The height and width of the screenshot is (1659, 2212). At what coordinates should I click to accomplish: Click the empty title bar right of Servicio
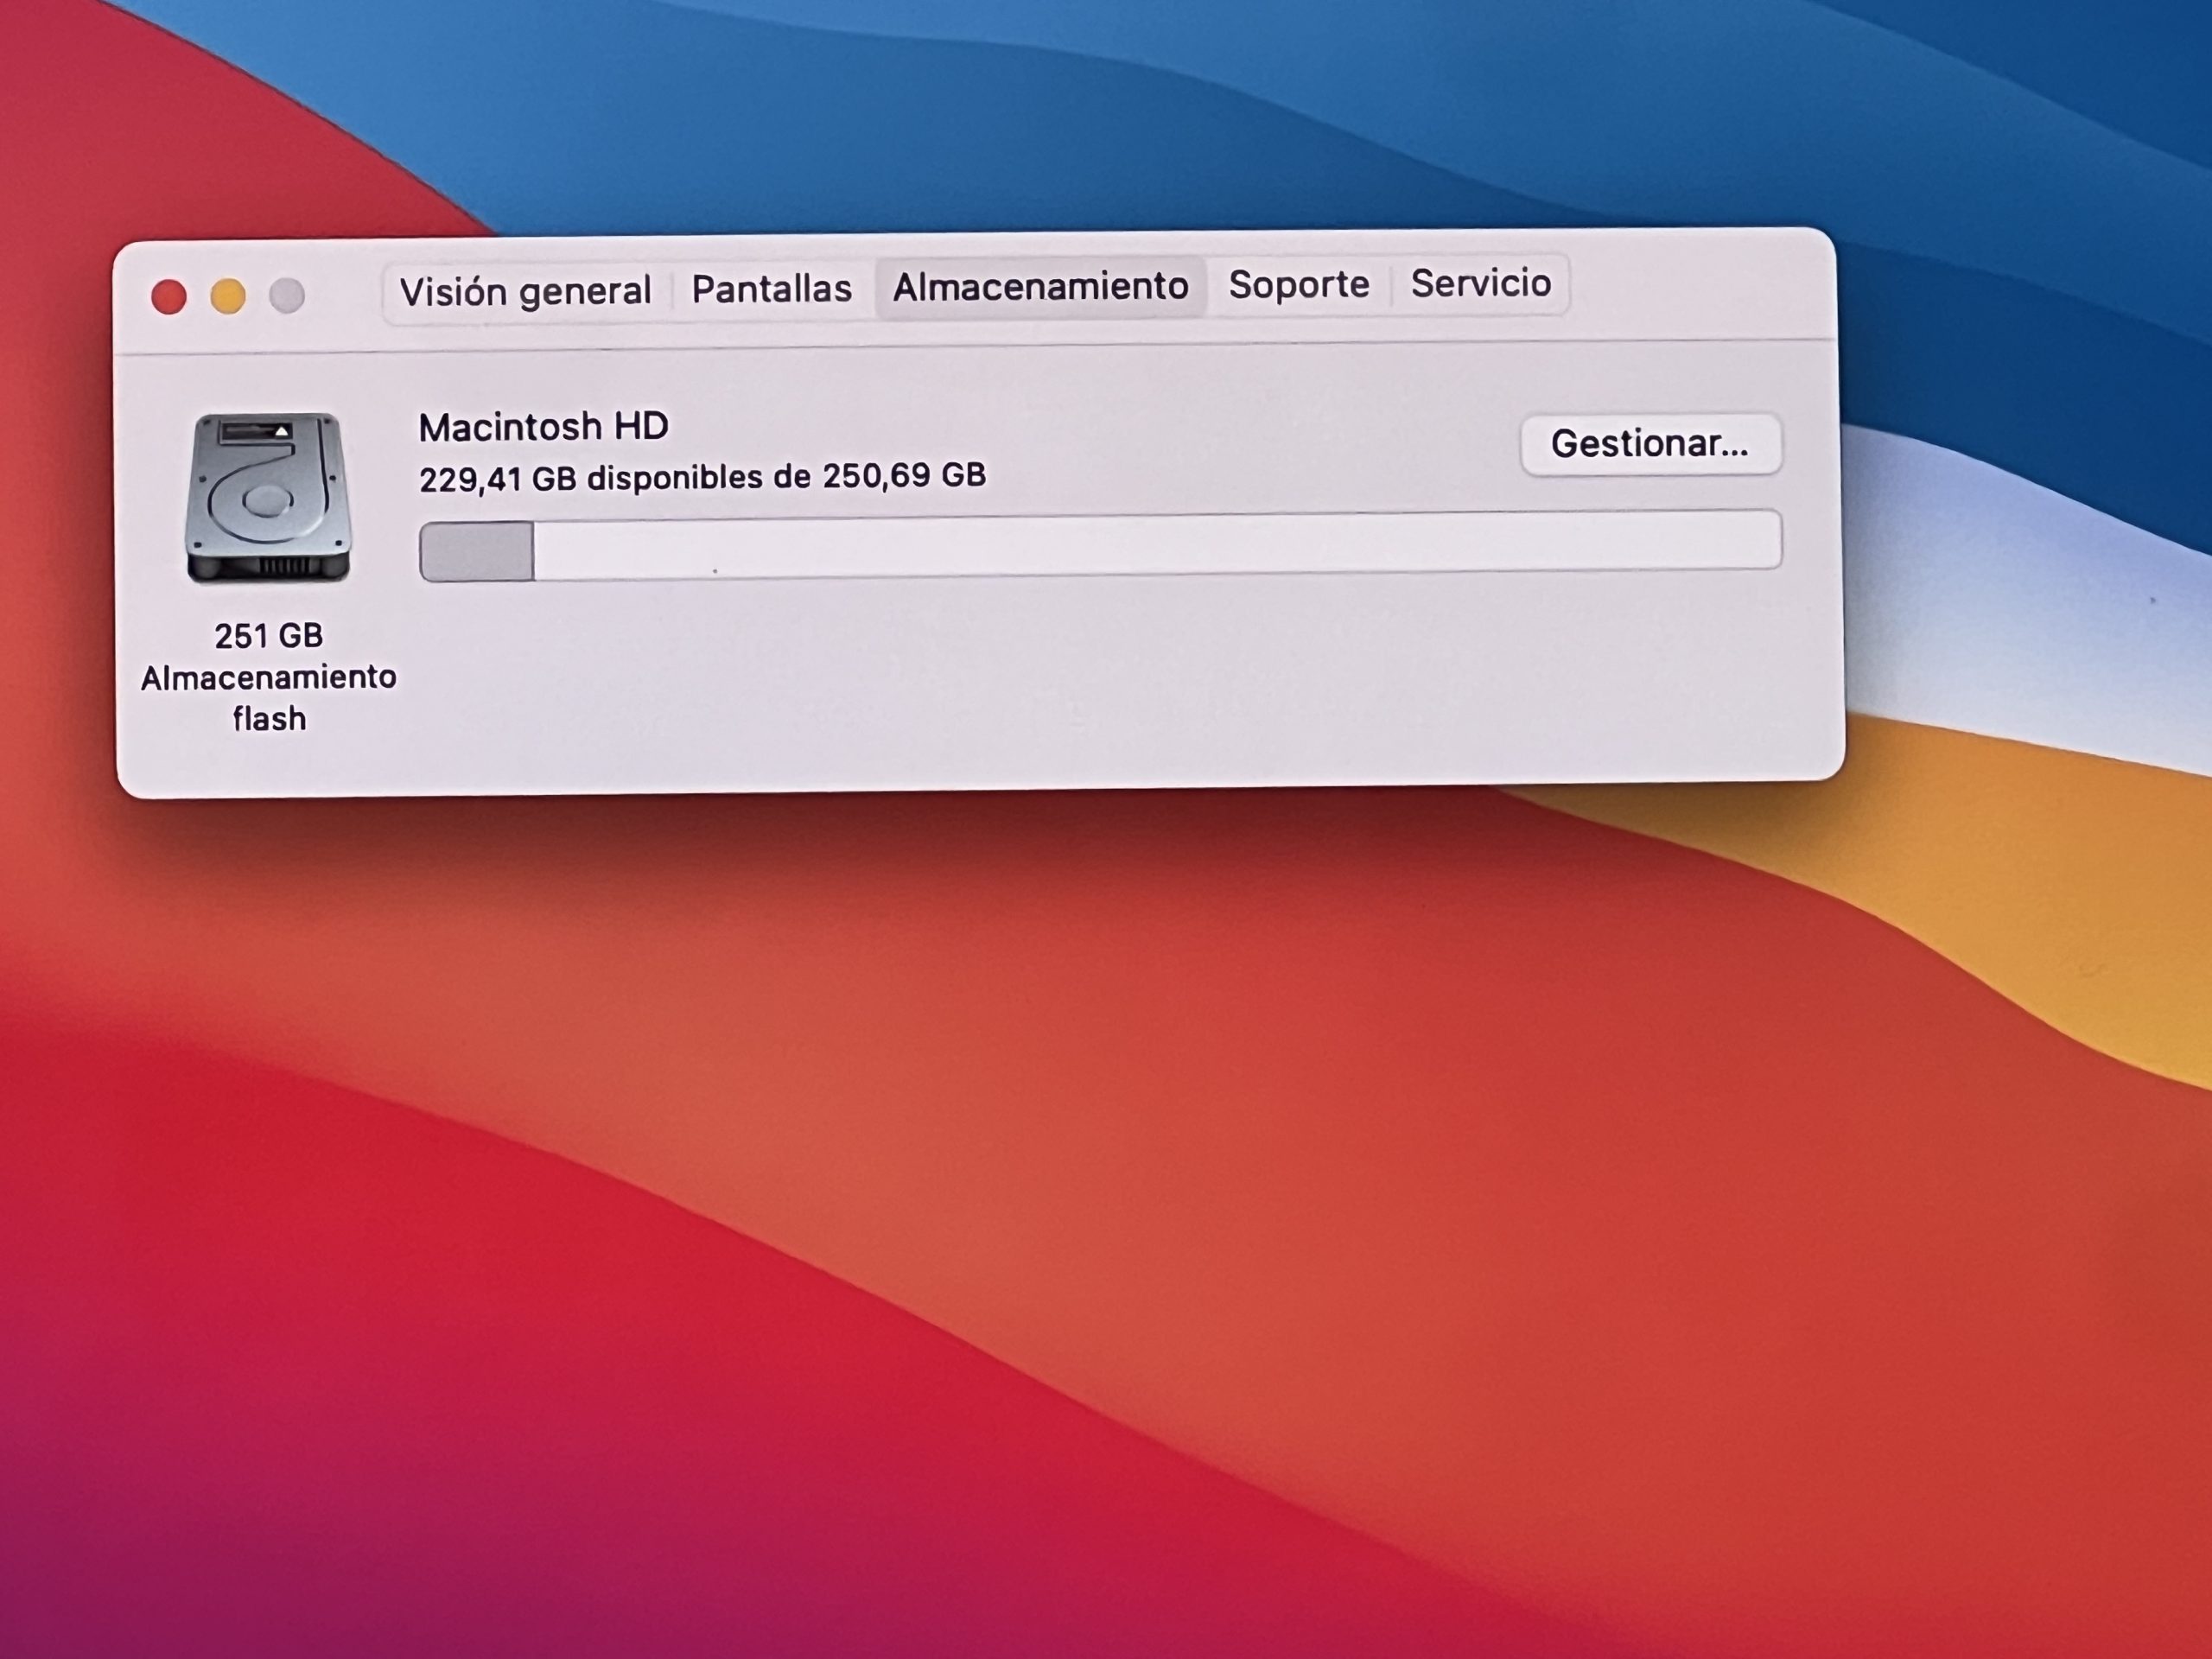point(1700,285)
